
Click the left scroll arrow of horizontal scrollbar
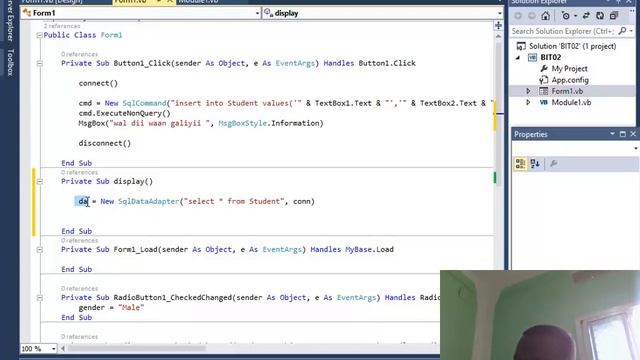pyautogui.click(x=62, y=349)
